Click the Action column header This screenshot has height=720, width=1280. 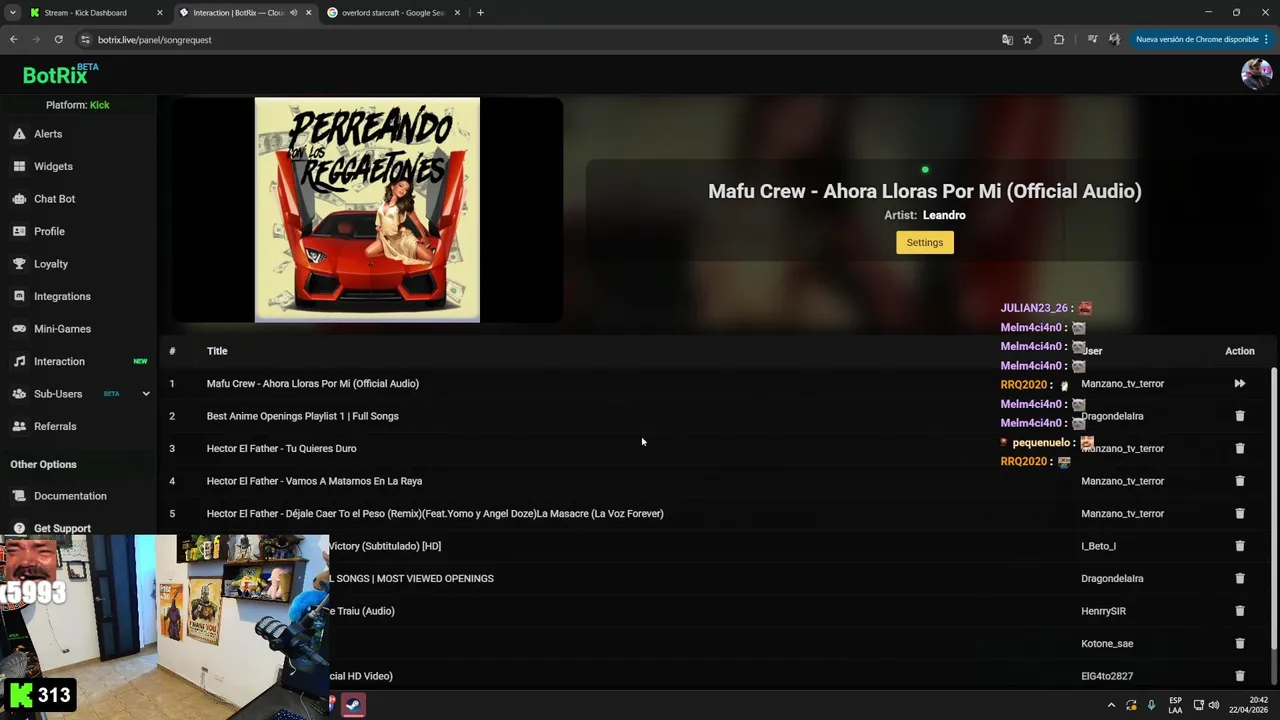pyautogui.click(x=1239, y=351)
